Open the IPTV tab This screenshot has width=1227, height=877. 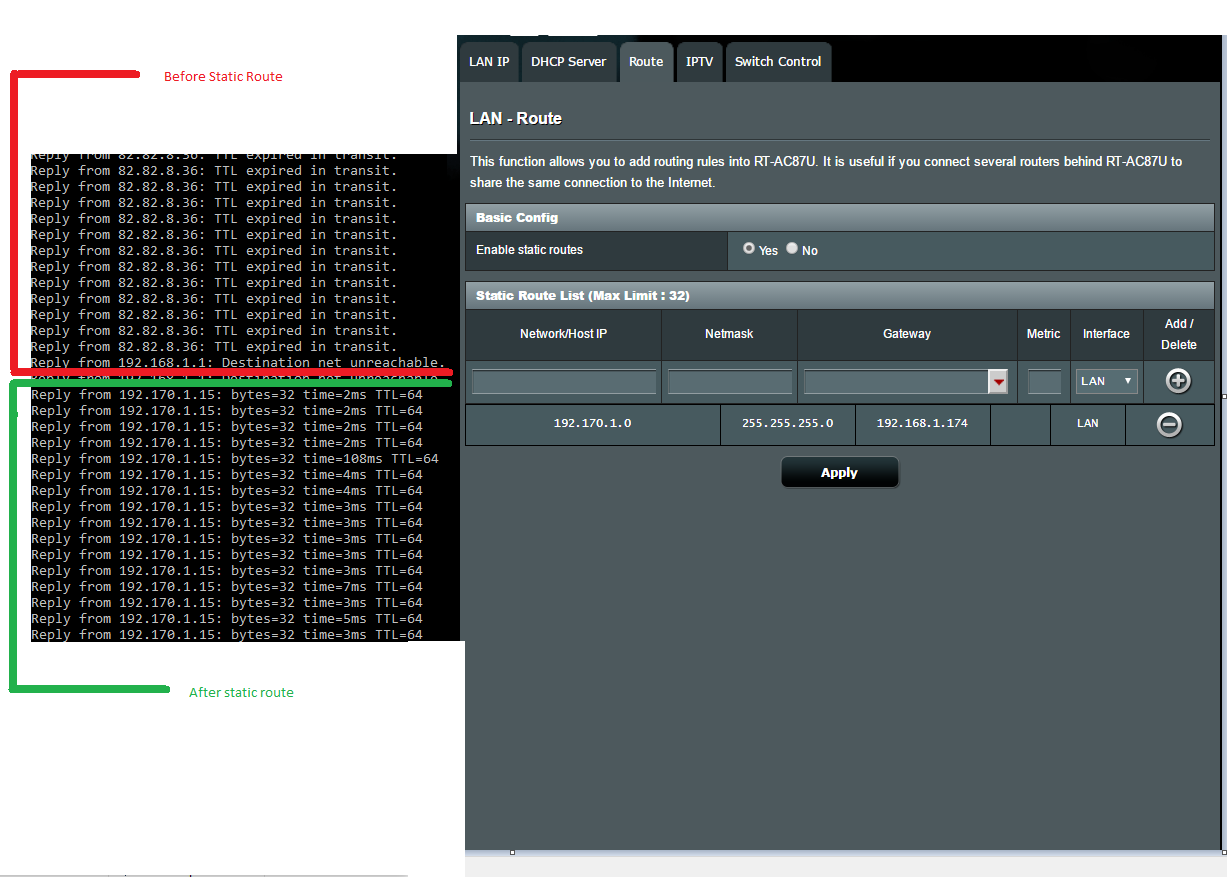(x=699, y=61)
